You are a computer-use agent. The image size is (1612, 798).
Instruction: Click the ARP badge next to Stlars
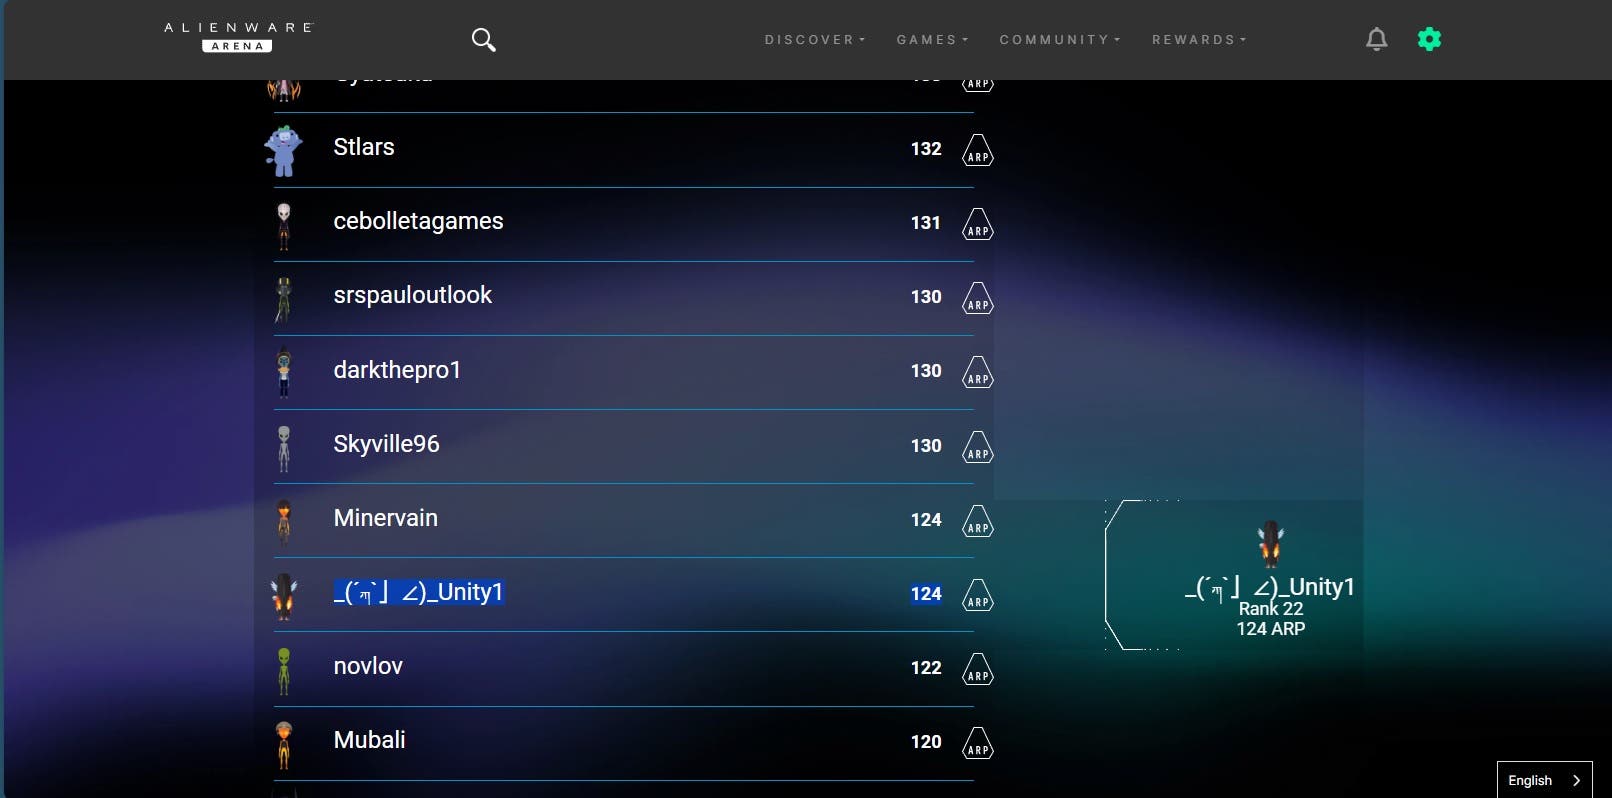[x=977, y=150]
